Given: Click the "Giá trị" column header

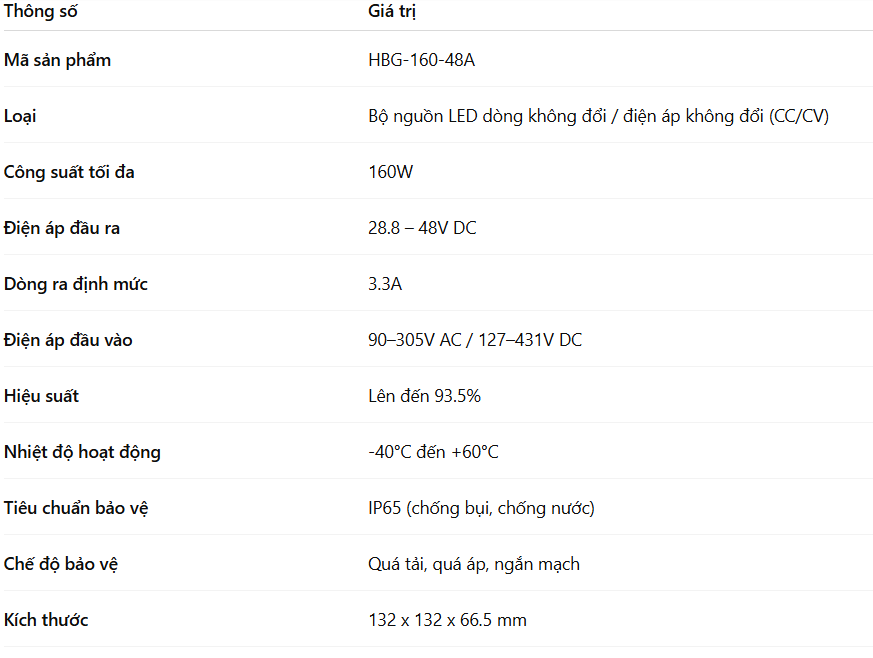Looking at the screenshot, I should pyautogui.click(x=392, y=12).
